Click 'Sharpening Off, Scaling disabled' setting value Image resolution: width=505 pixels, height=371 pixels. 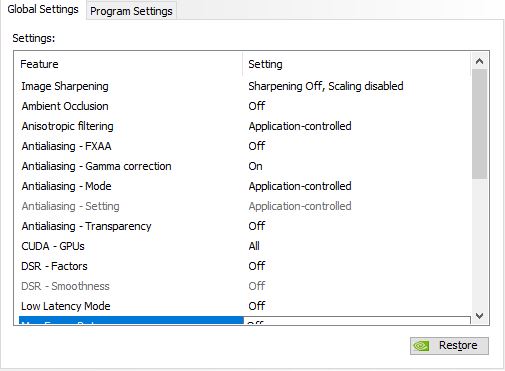click(326, 86)
